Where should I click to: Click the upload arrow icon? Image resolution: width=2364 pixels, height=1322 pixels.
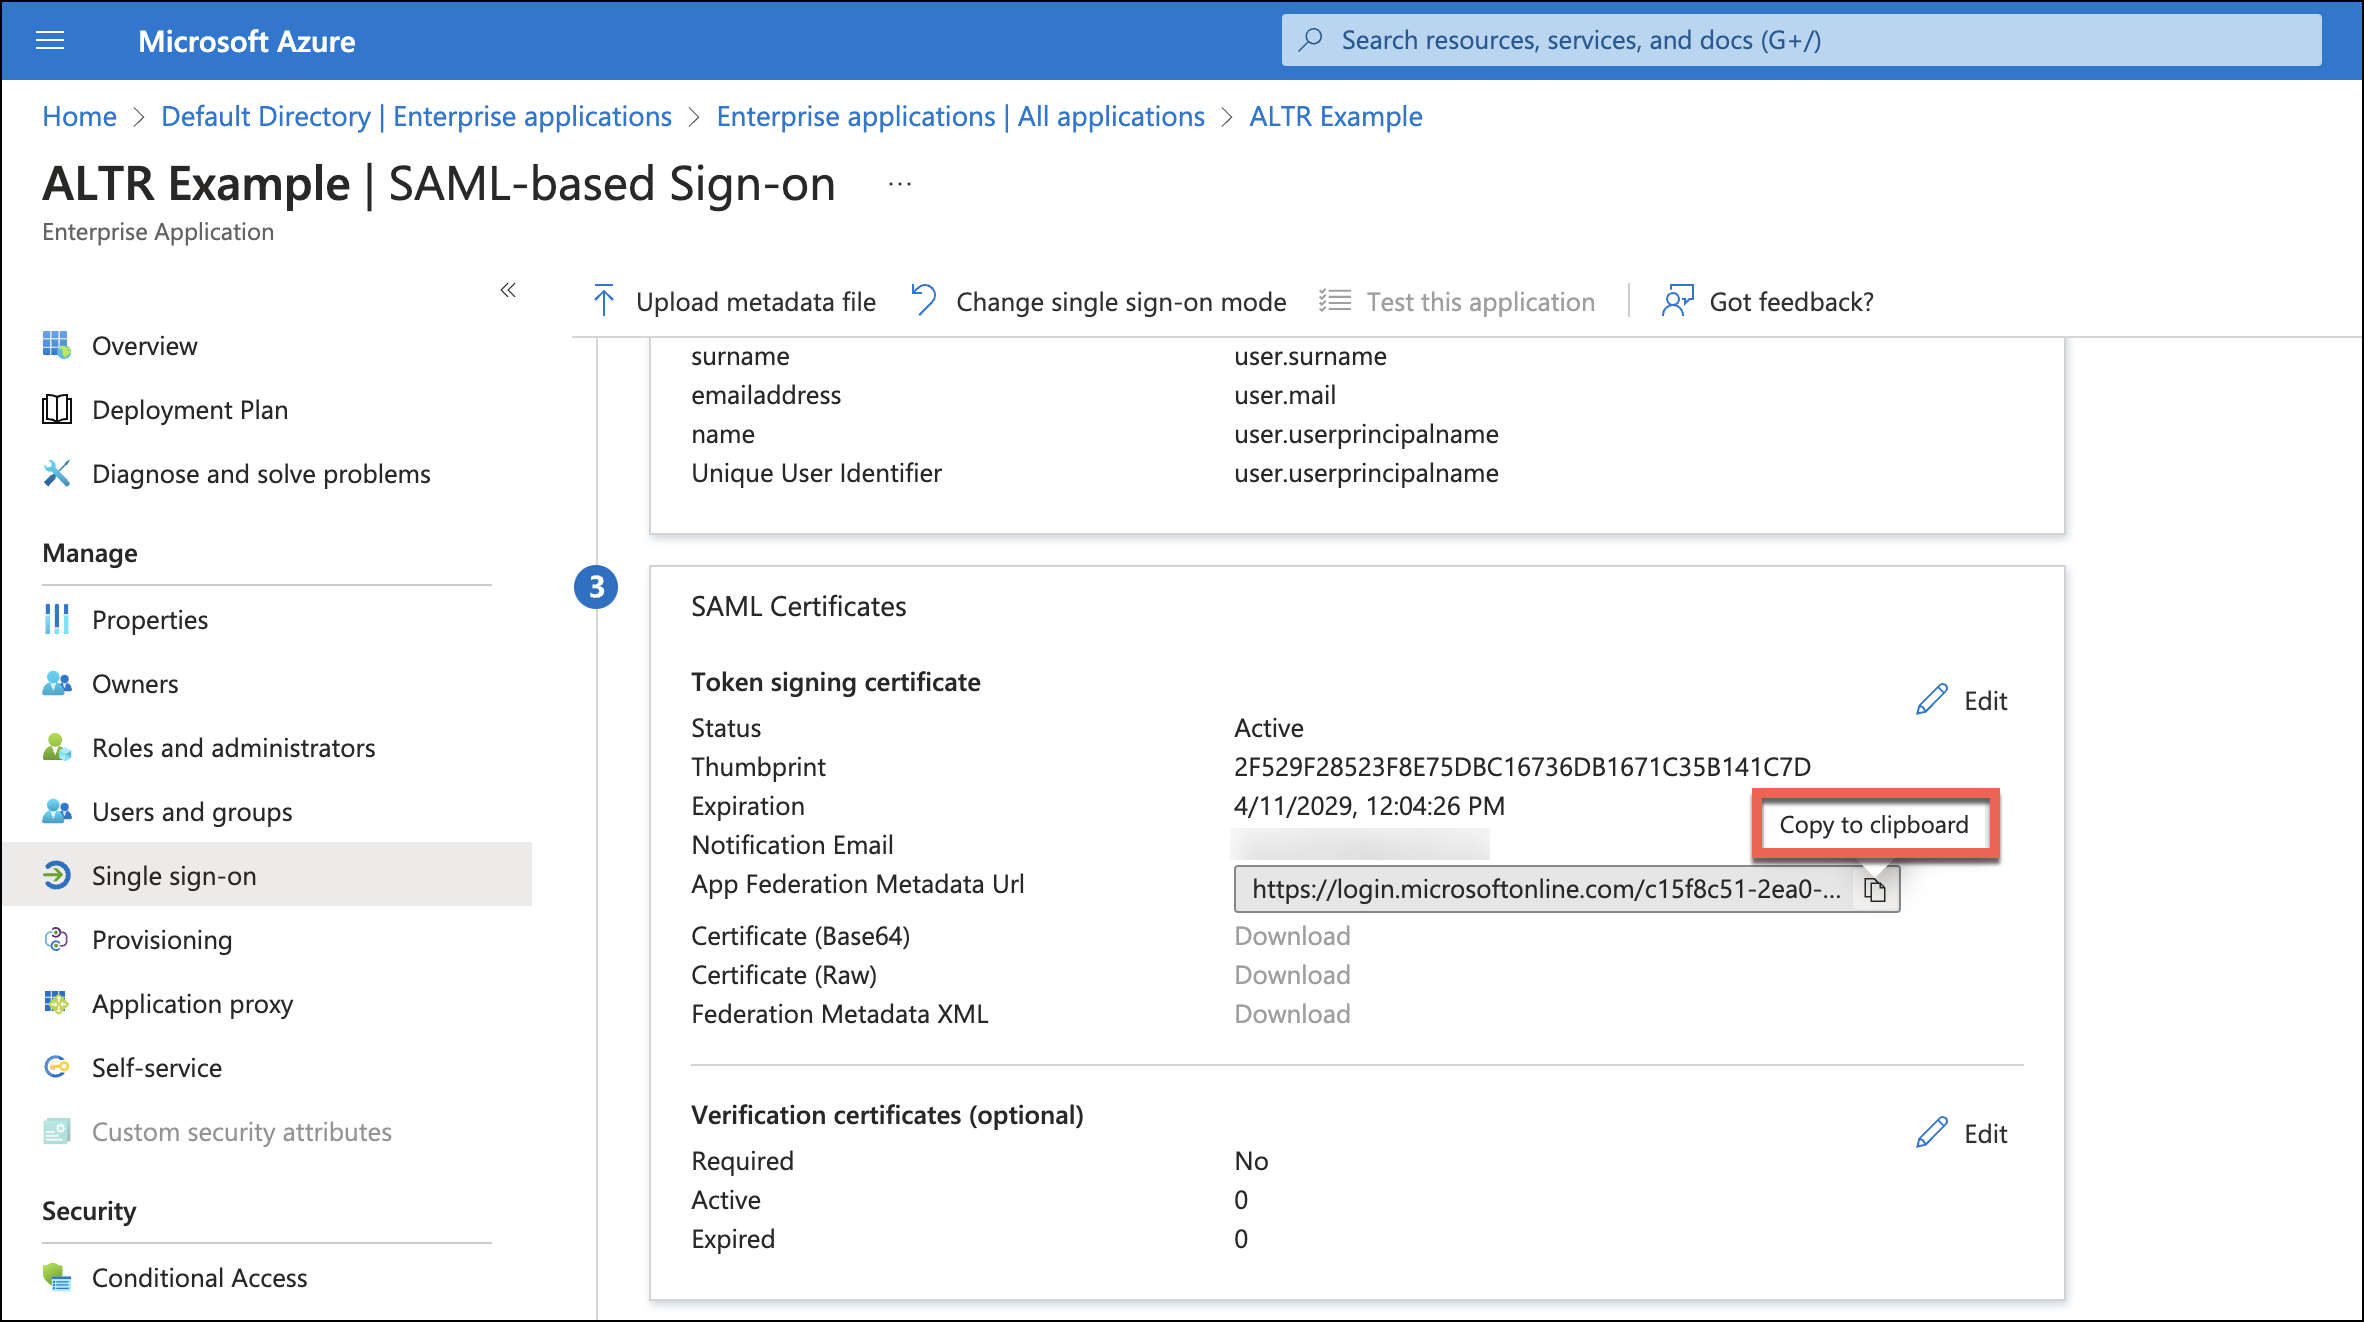[604, 300]
